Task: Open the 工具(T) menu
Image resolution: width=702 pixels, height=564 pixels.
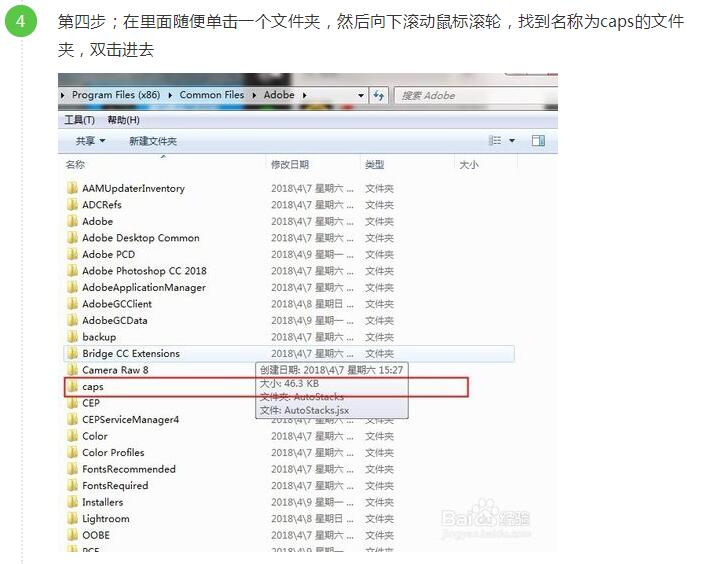Action: tap(79, 120)
